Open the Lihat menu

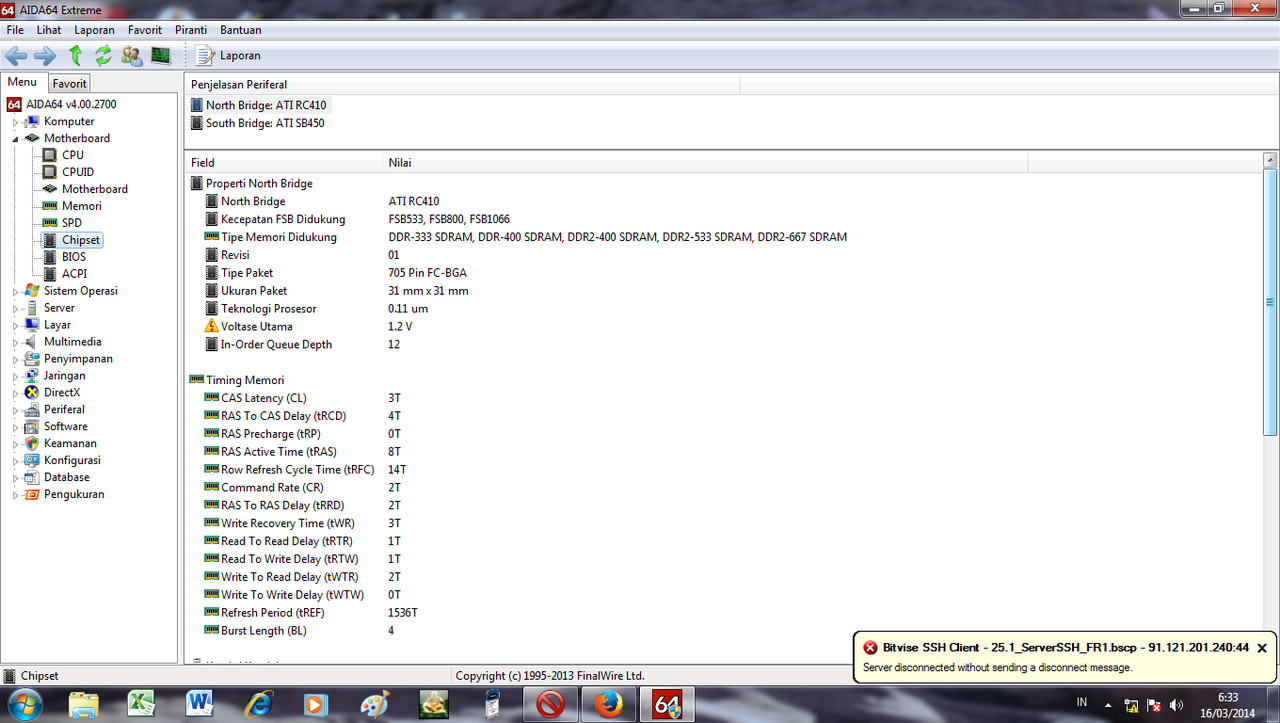tap(49, 30)
